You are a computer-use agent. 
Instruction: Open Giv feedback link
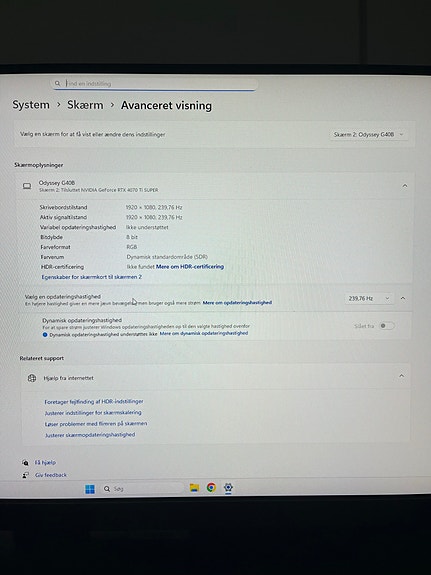click(51, 475)
